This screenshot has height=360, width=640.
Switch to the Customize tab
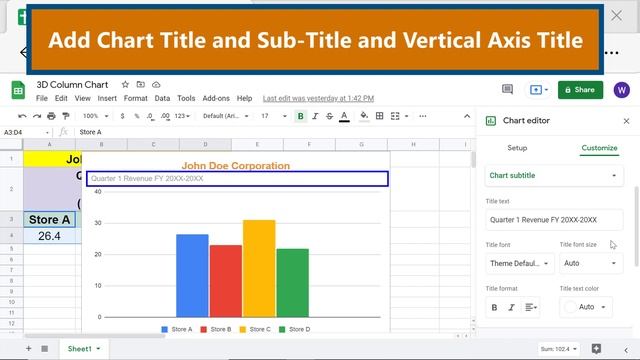[599, 148]
